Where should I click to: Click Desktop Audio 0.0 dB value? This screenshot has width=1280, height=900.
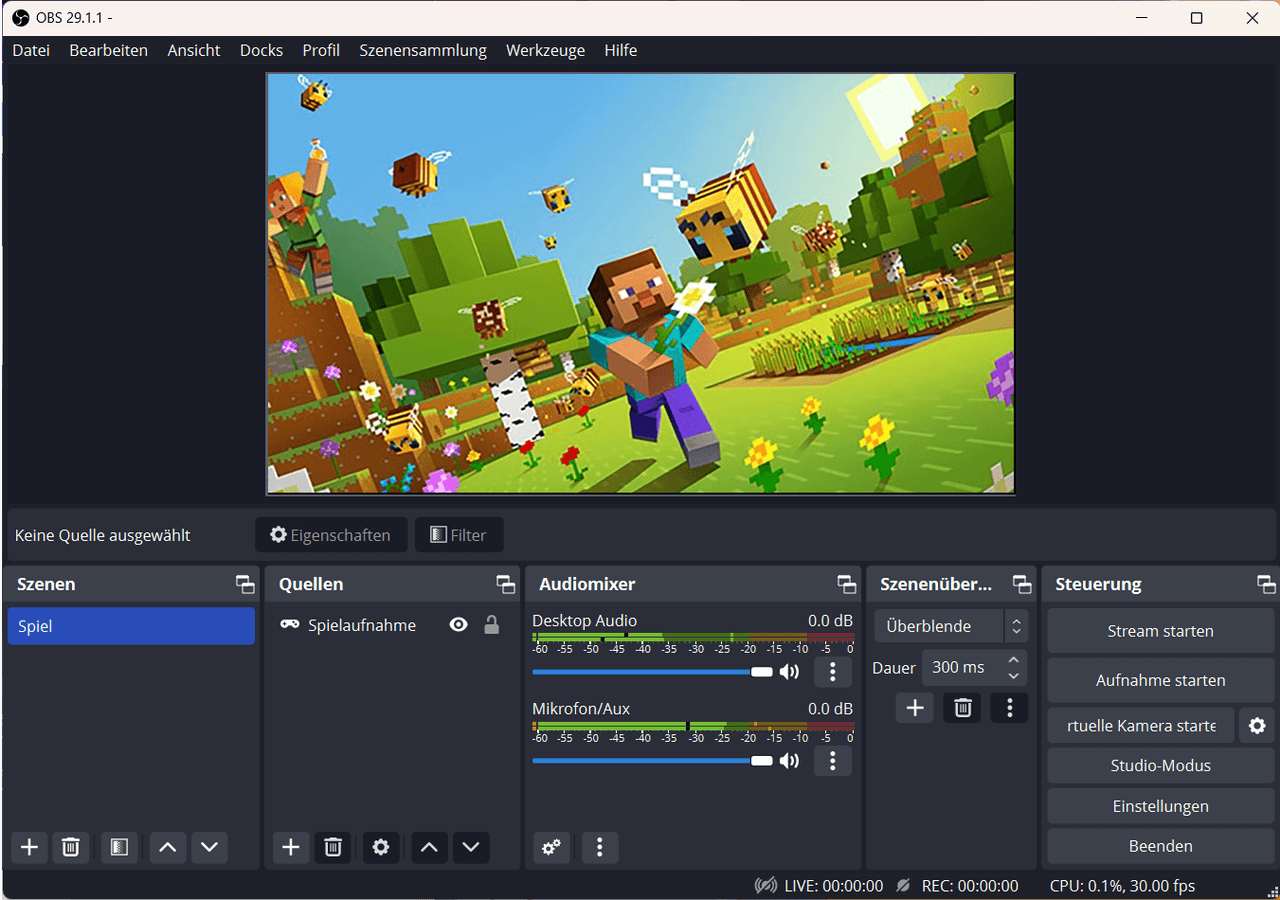(830, 621)
